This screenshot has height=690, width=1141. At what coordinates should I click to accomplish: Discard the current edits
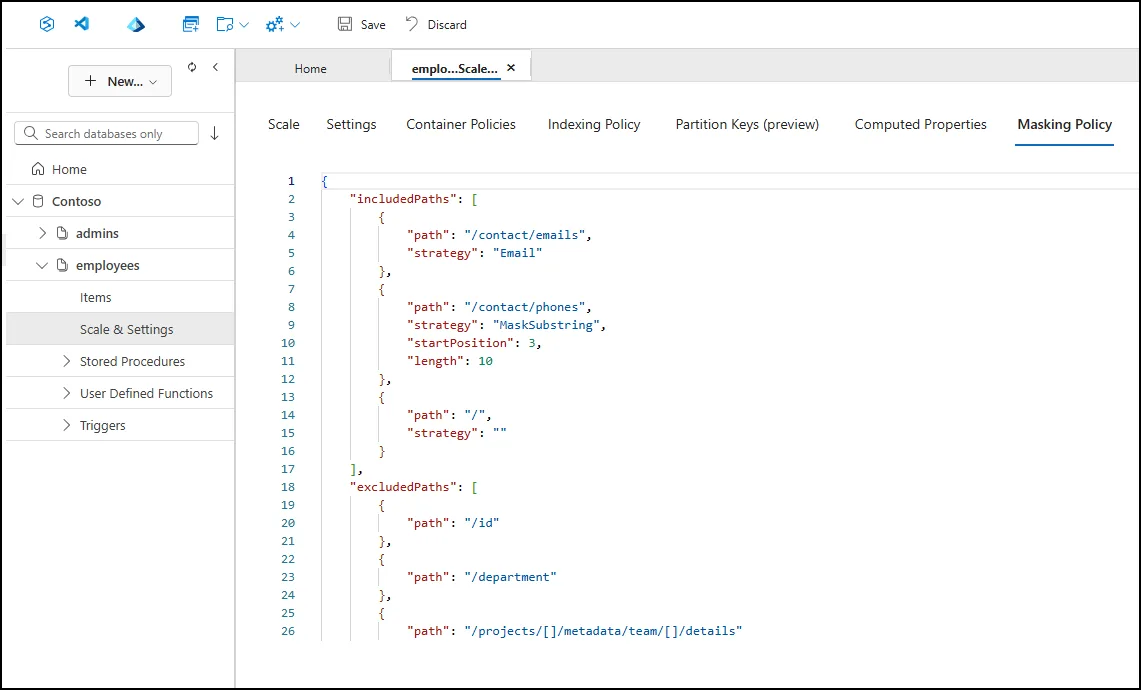436,24
